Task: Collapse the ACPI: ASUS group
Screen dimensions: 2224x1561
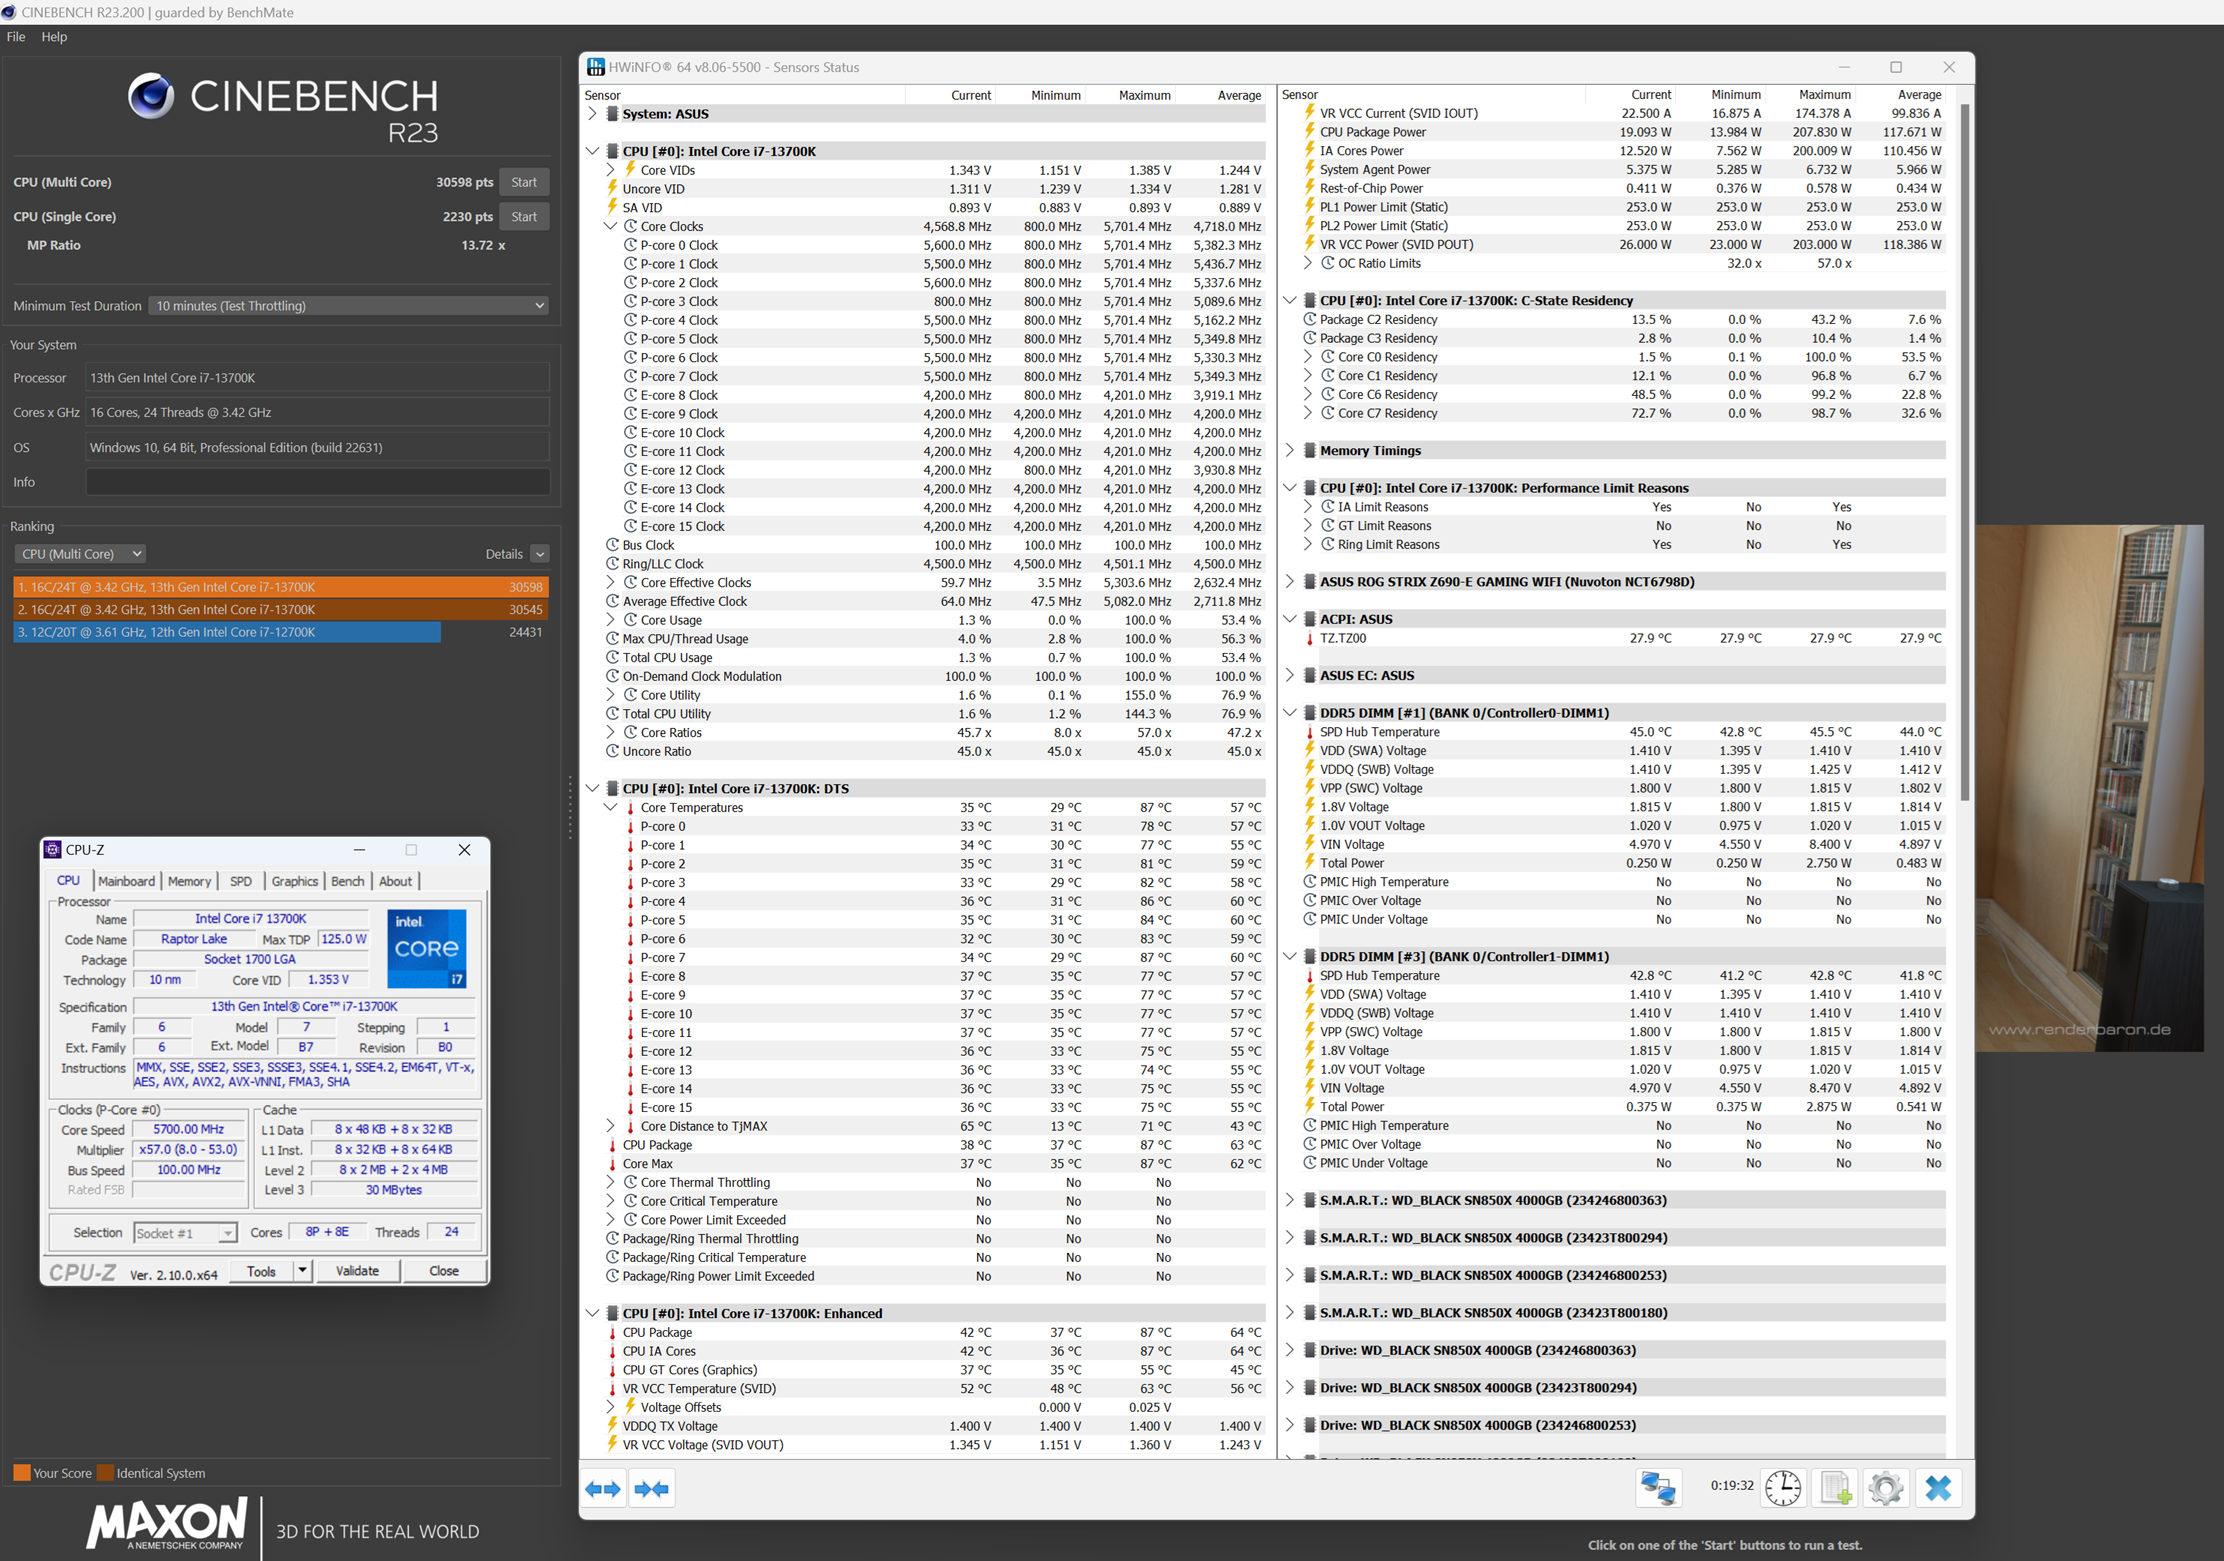Action: coord(1289,619)
